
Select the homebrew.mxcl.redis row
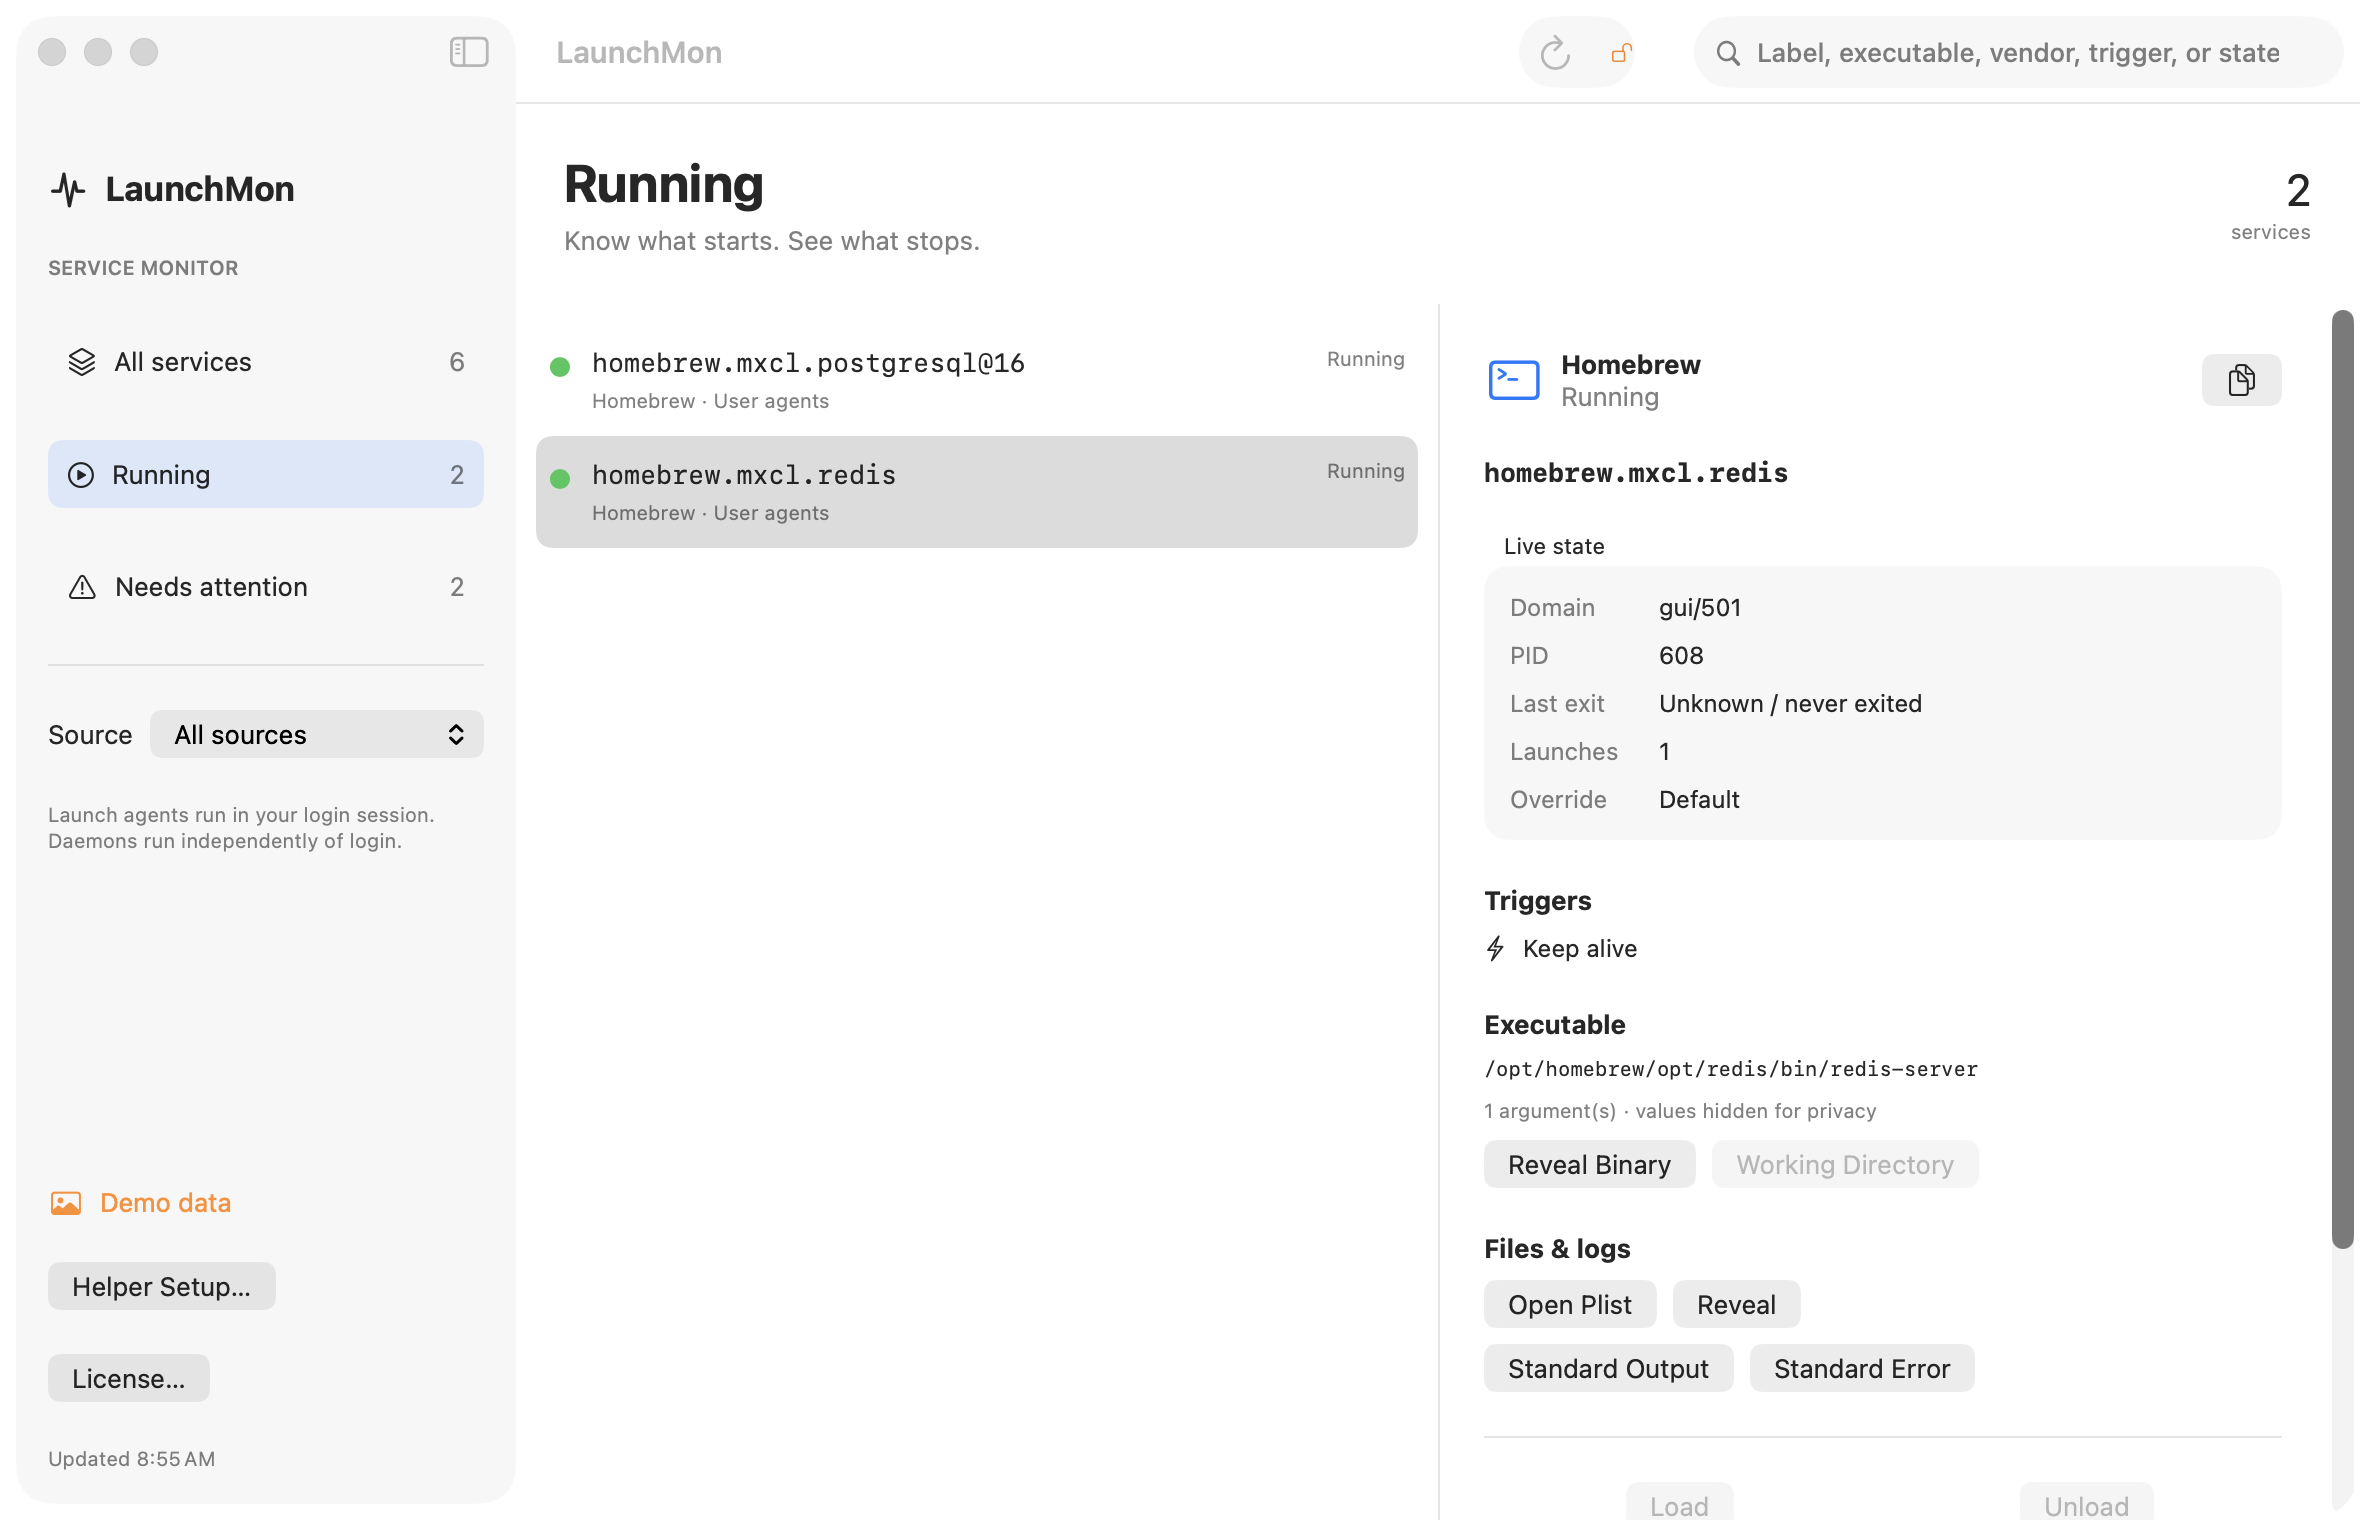(x=977, y=492)
